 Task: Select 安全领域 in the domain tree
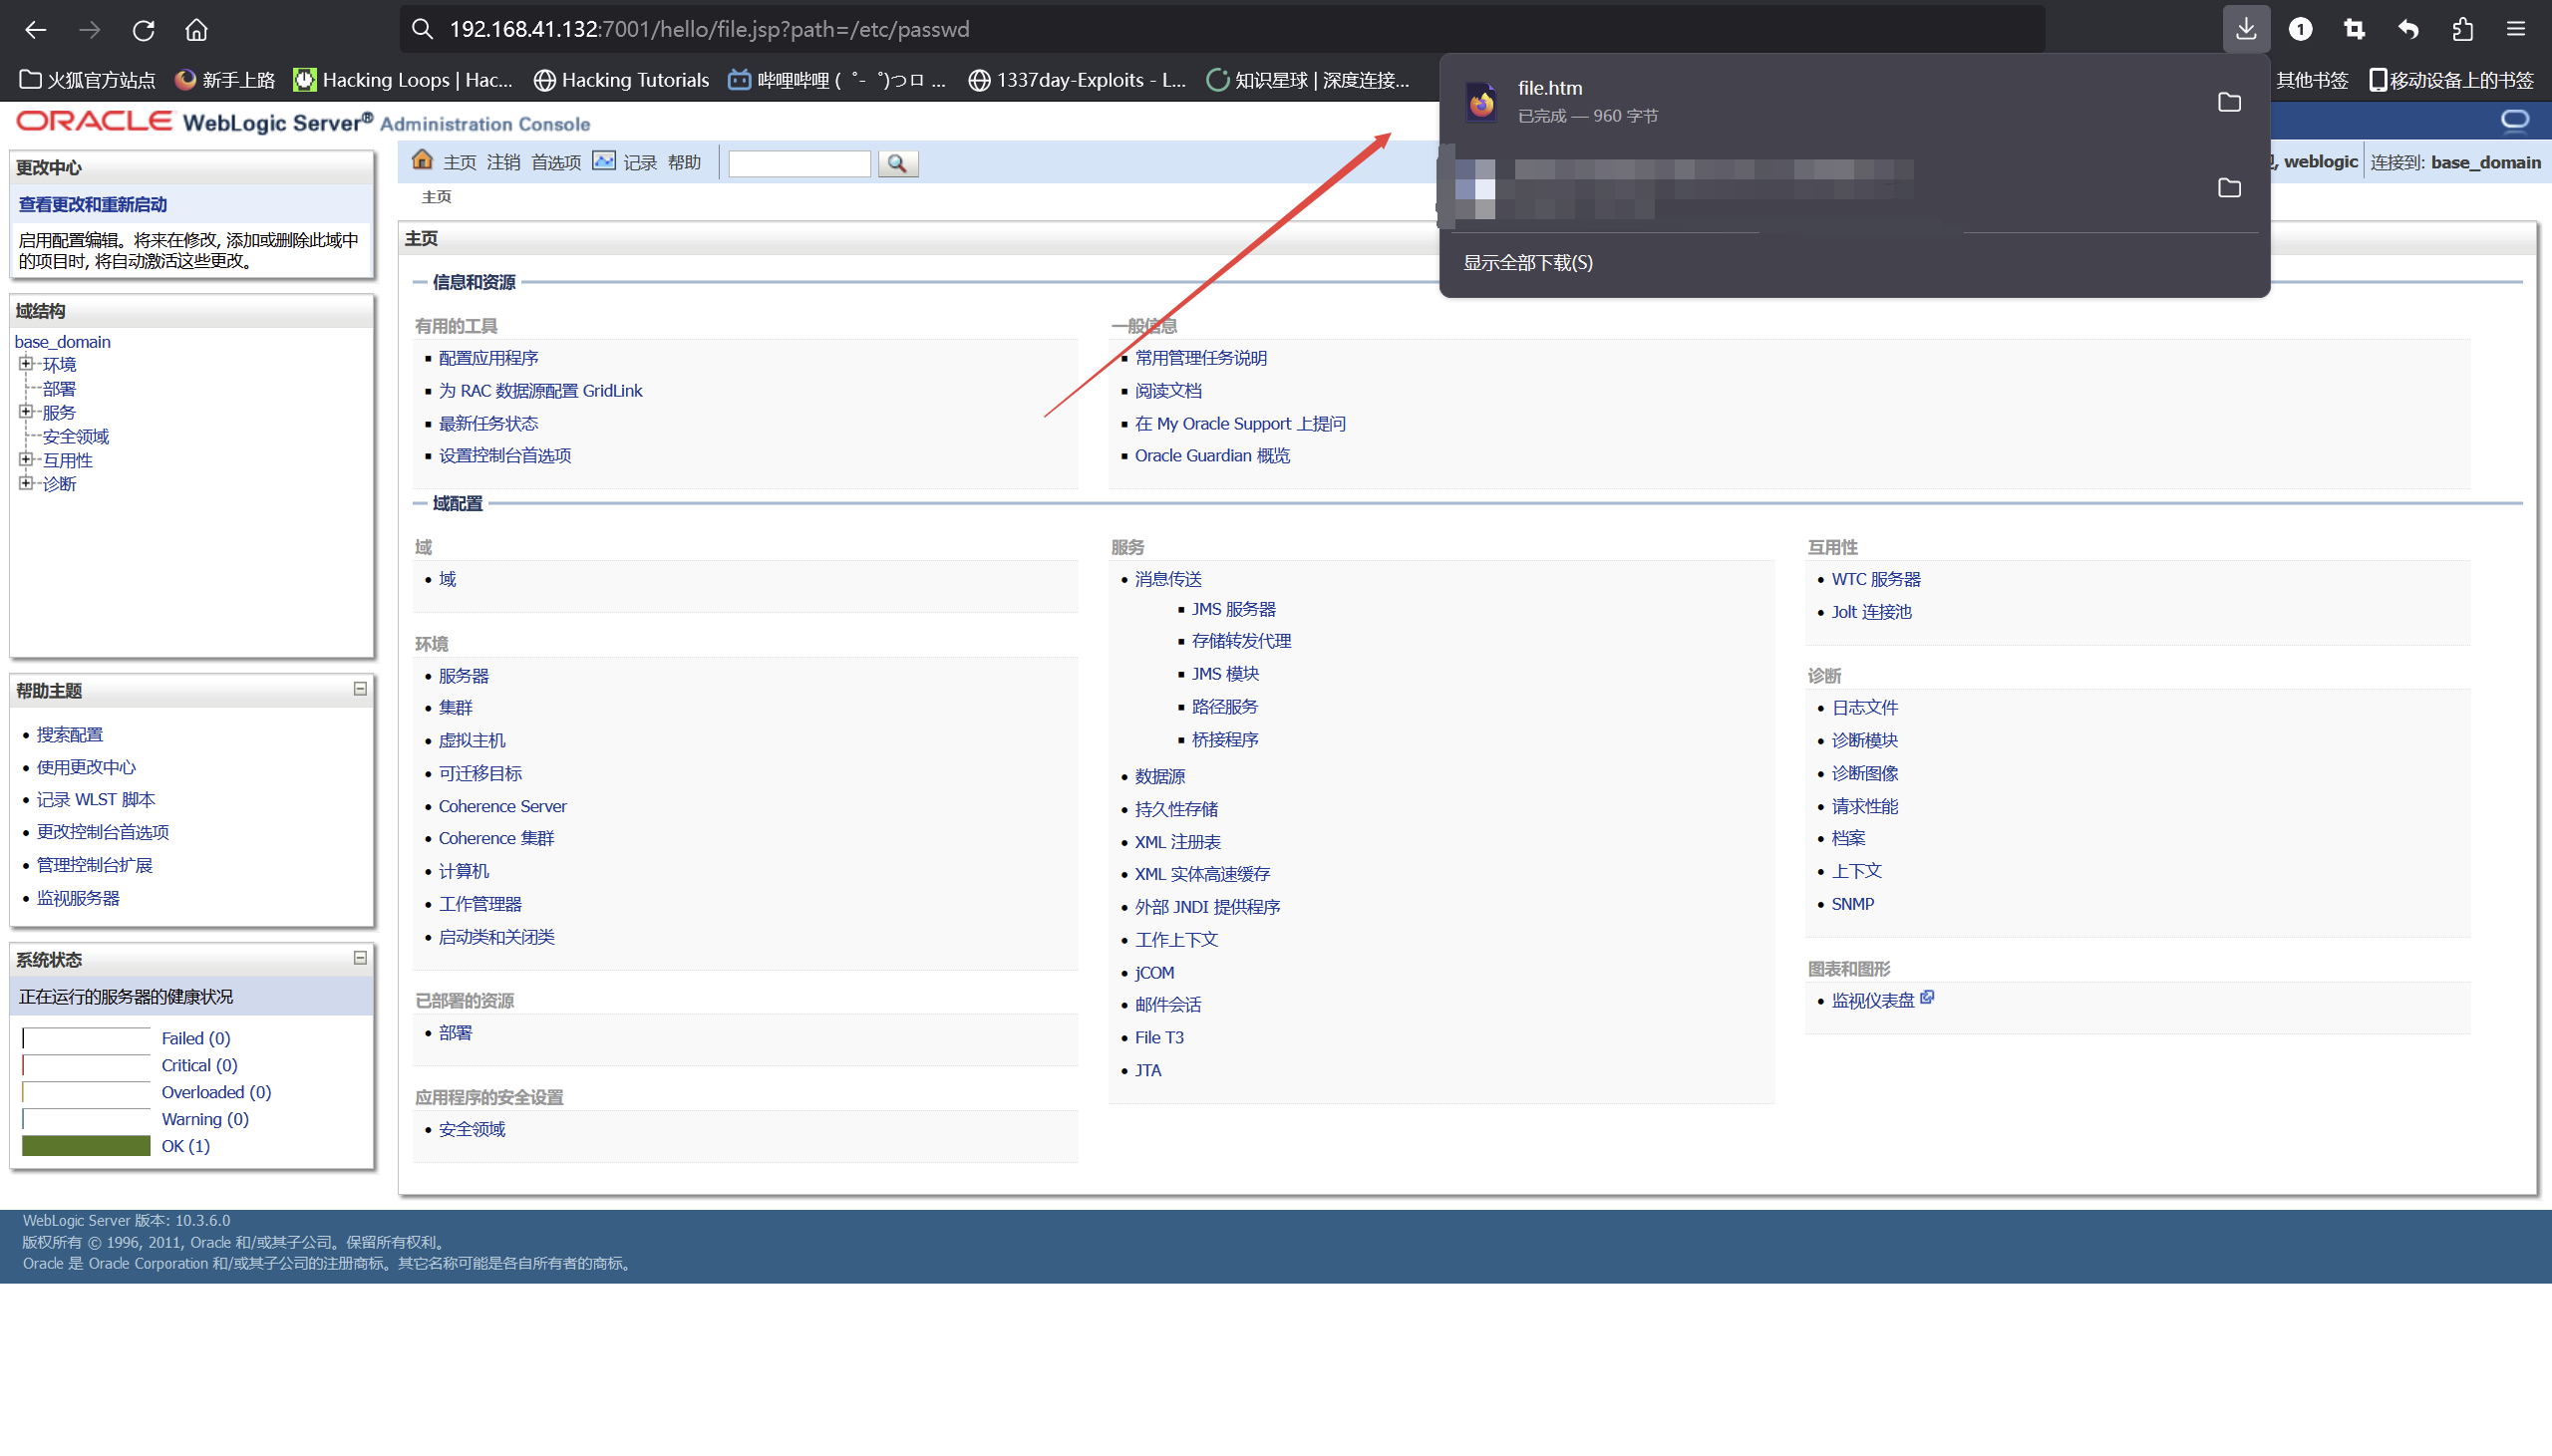76,437
